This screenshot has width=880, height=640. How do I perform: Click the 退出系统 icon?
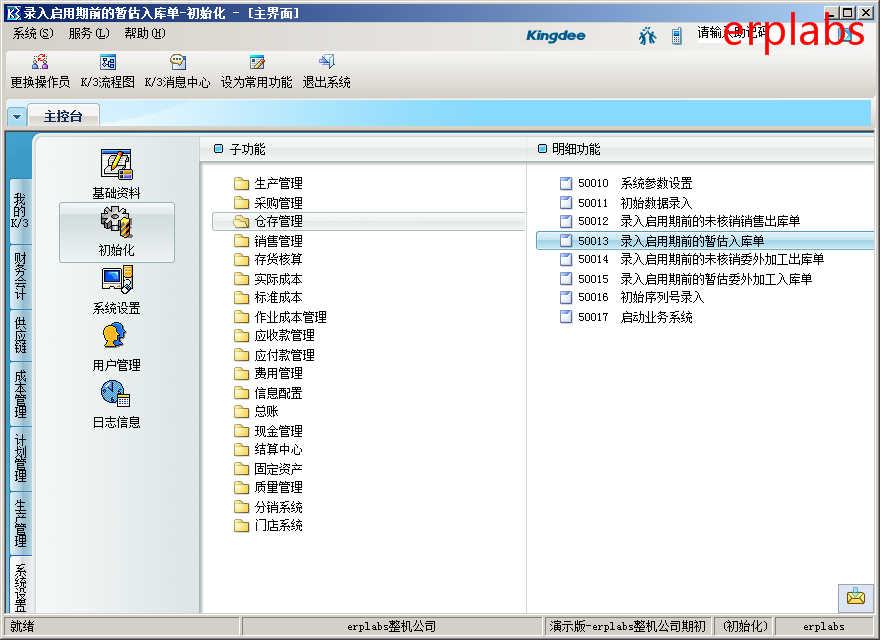[327, 62]
